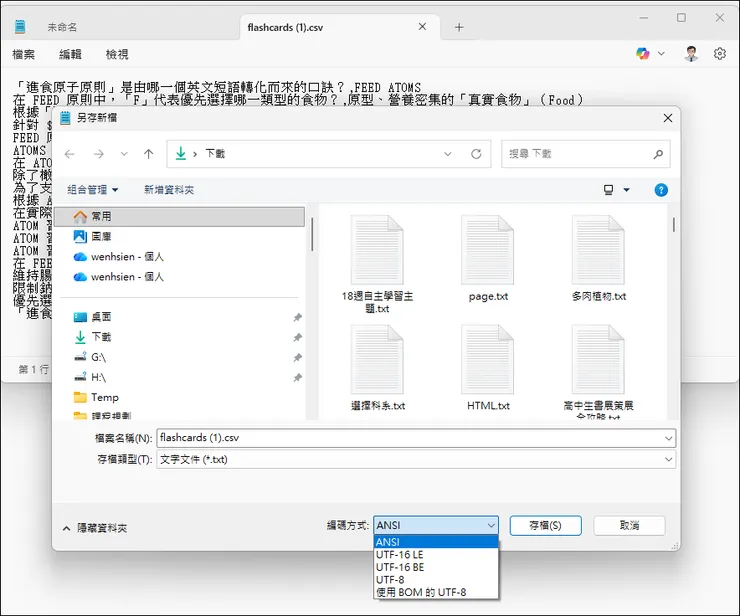740x616 pixels.
Task: Select 圖庫 in navigation pane
Action: pos(179,236)
